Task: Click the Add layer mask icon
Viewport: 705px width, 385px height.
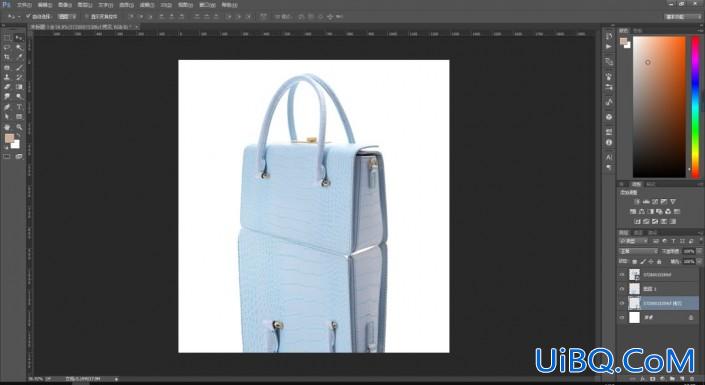Action: pyautogui.click(x=652, y=379)
